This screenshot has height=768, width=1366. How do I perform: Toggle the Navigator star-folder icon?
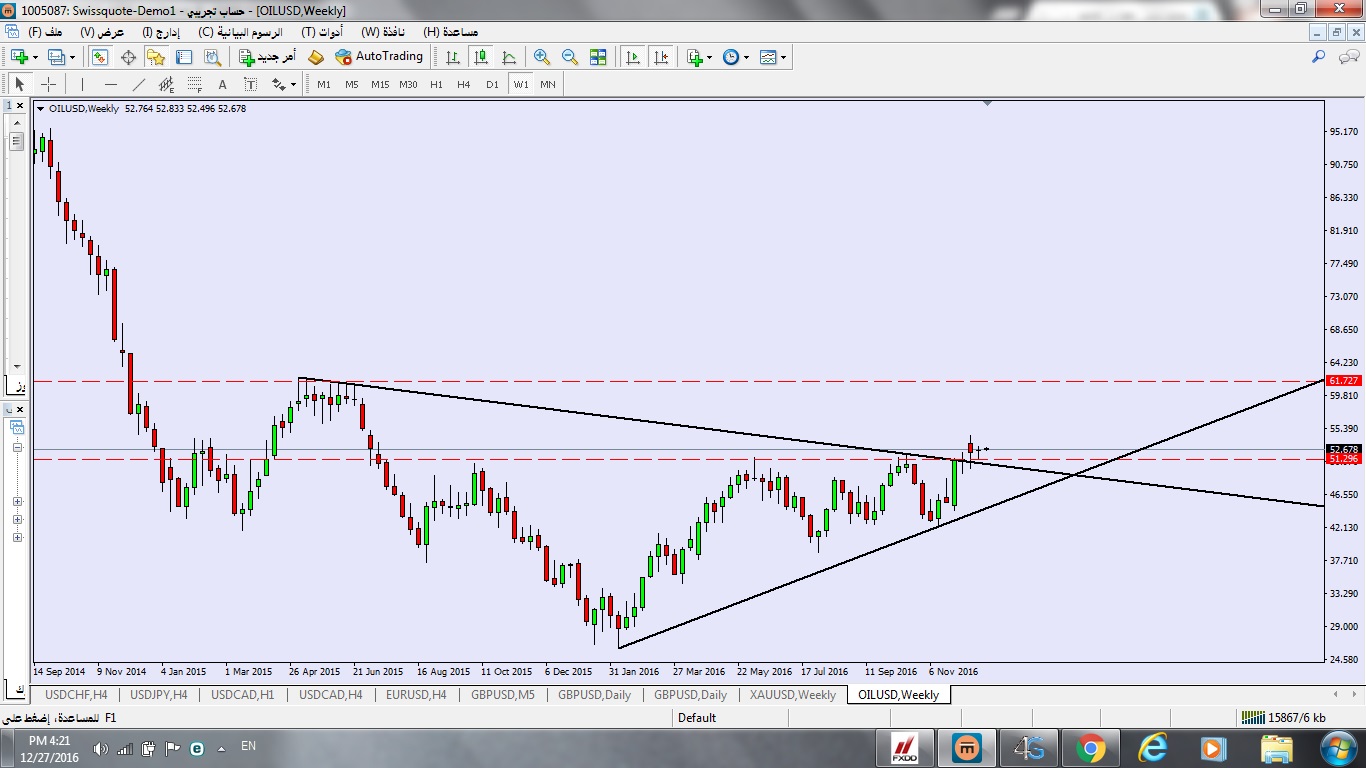[156, 57]
